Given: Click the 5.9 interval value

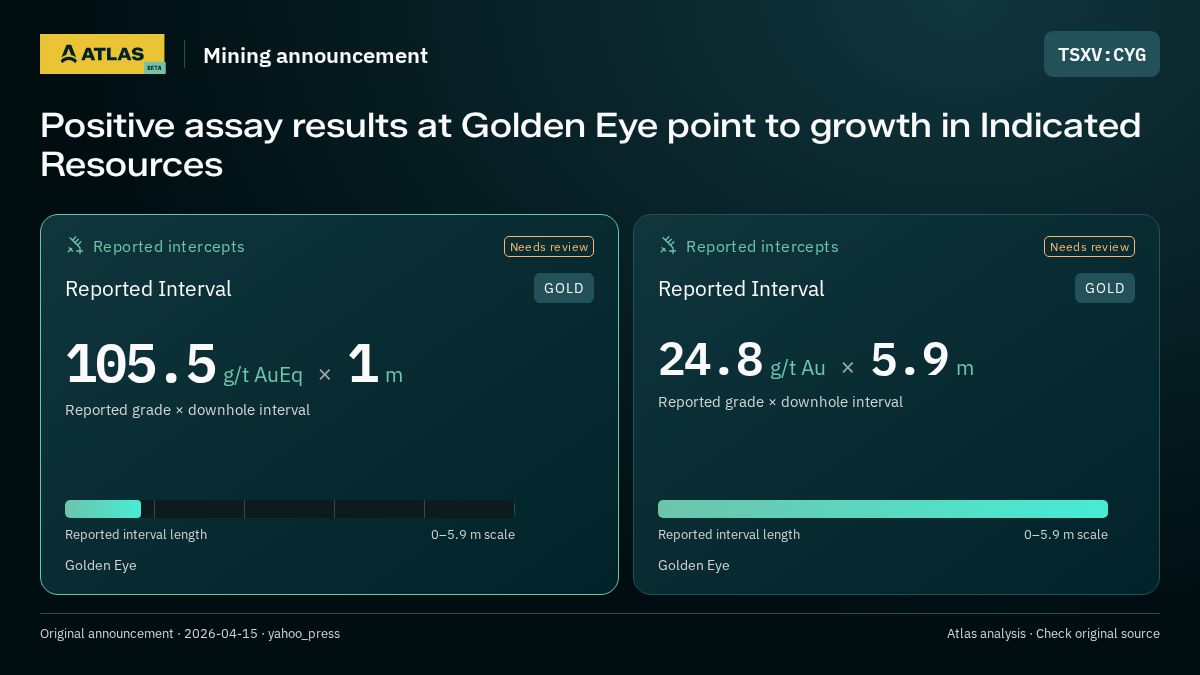Looking at the screenshot, I should click(x=910, y=360).
